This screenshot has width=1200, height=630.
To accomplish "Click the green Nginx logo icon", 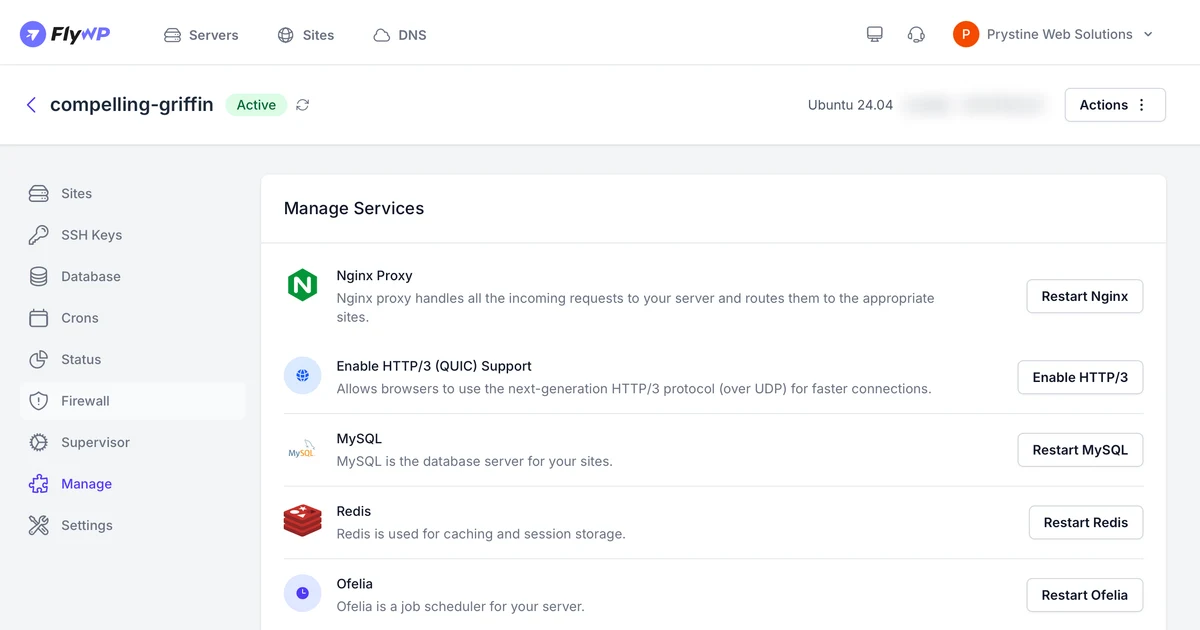I will pyautogui.click(x=302, y=286).
